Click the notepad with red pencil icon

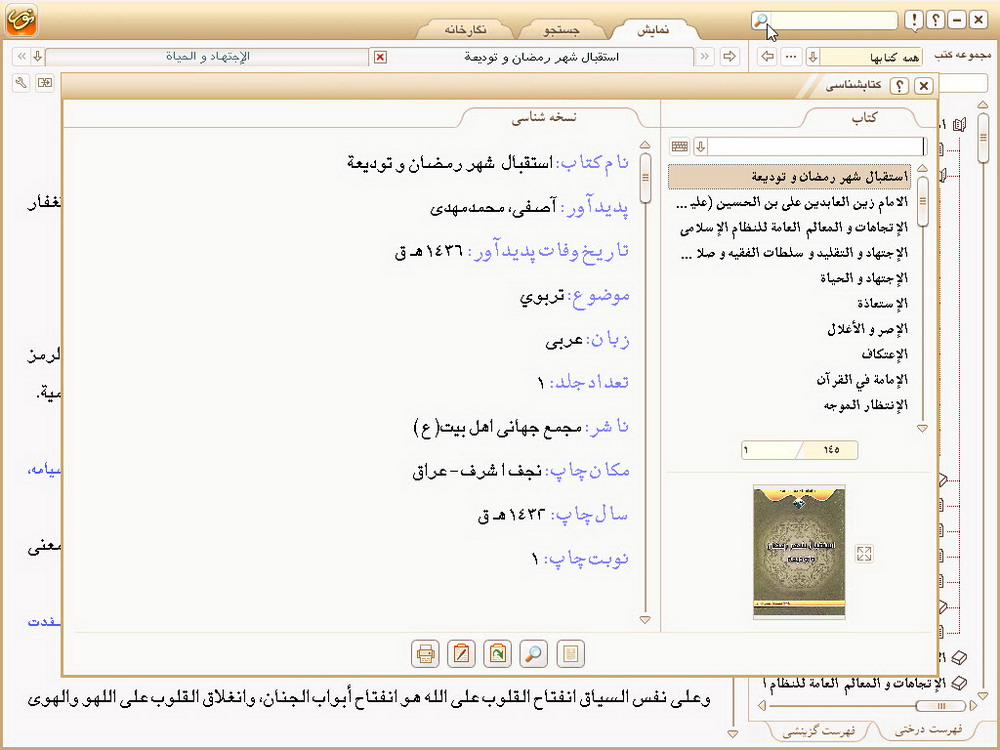[x=461, y=654]
